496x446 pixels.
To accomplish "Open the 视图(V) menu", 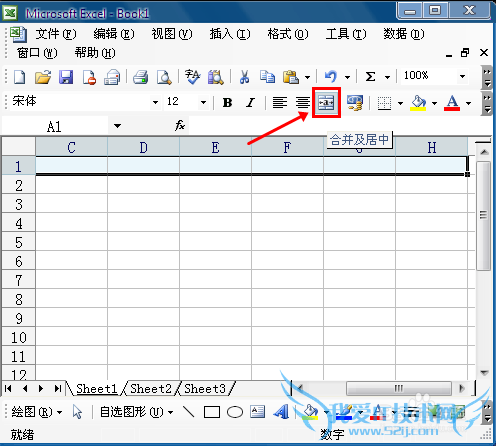I will click(172, 34).
